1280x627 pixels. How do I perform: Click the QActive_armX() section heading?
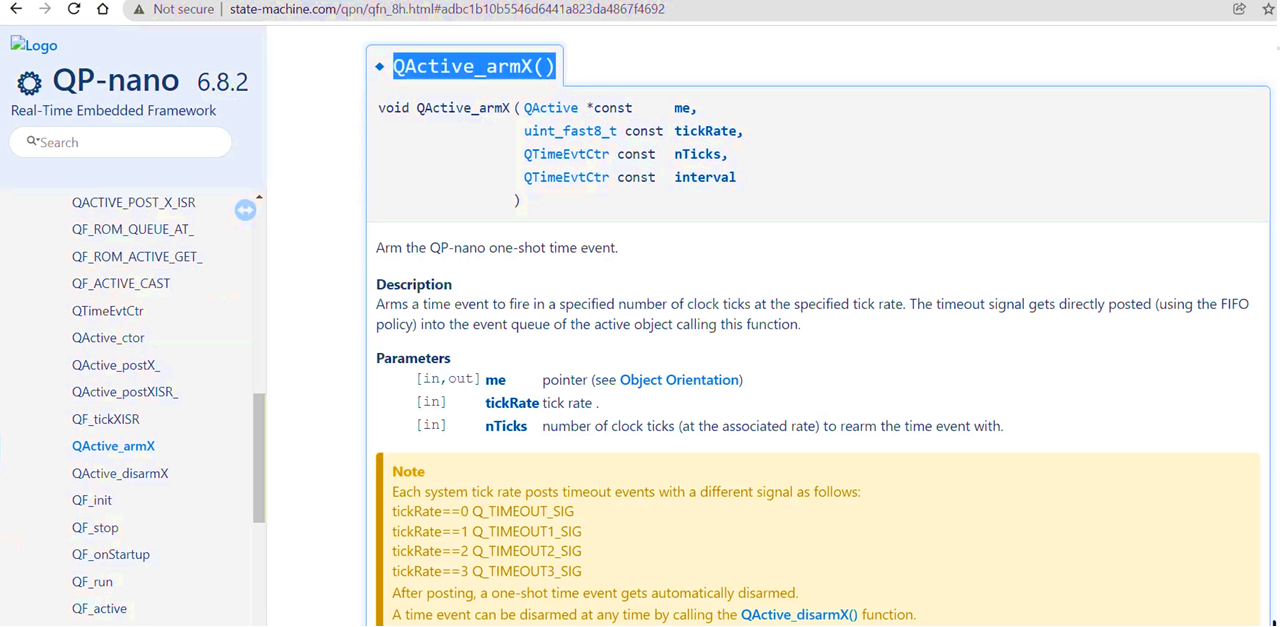474,67
